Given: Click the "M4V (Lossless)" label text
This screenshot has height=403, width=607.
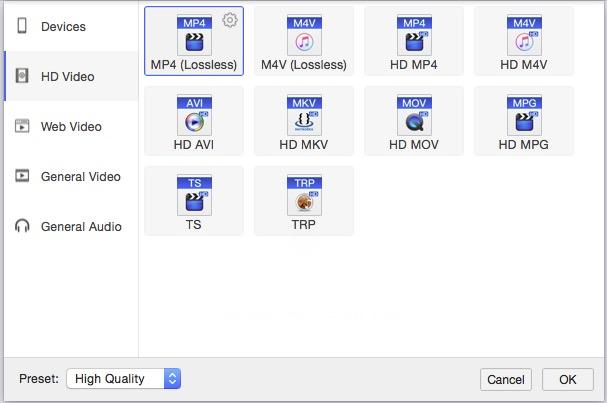Looking at the screenshot, I should coord(304,65).
